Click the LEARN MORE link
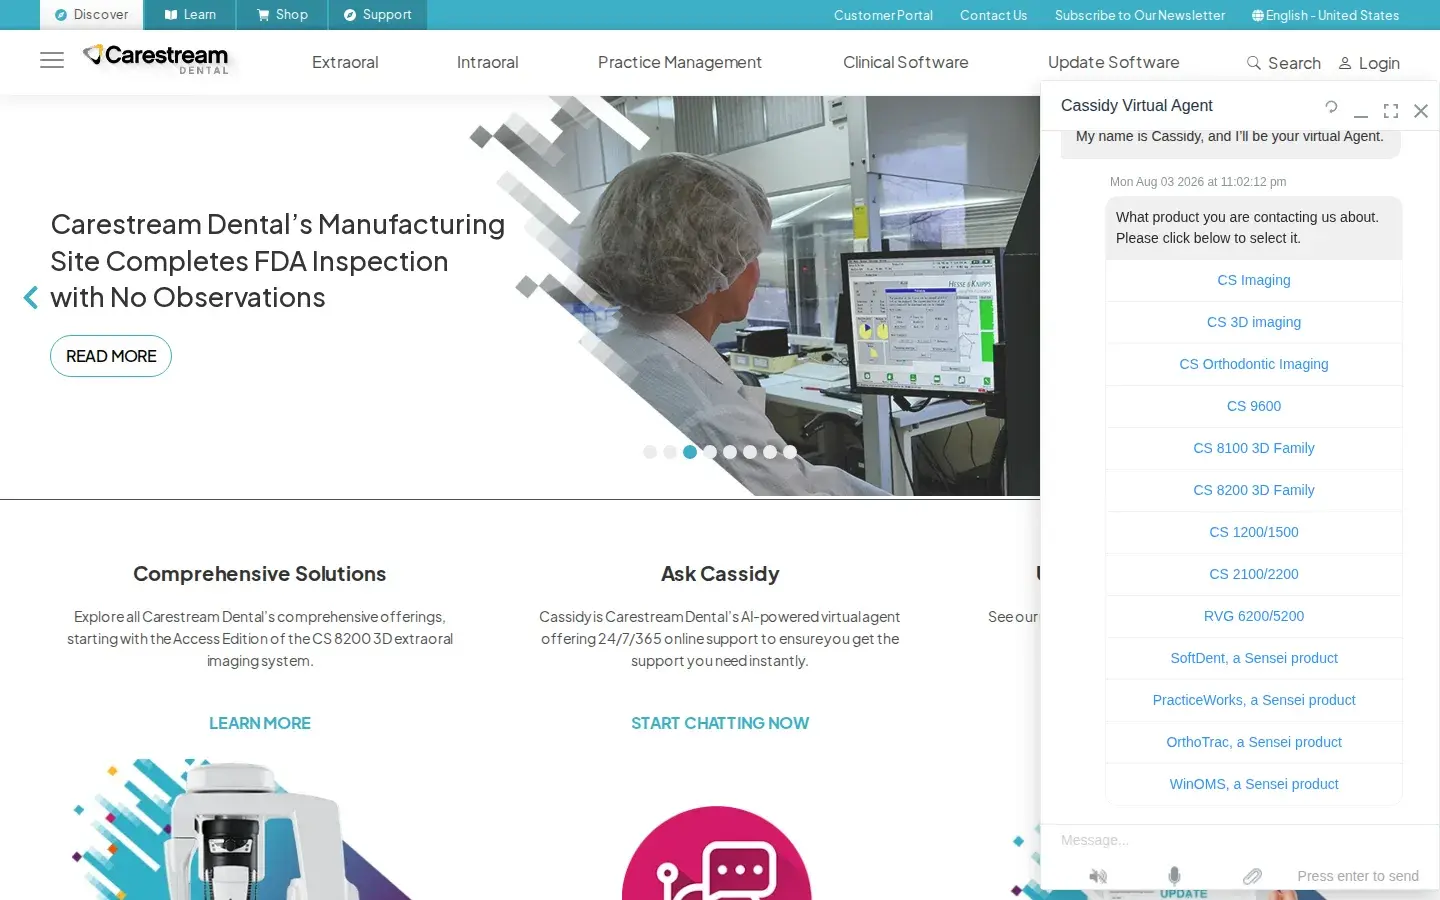 pyautogui.click(x=260, y=723)
